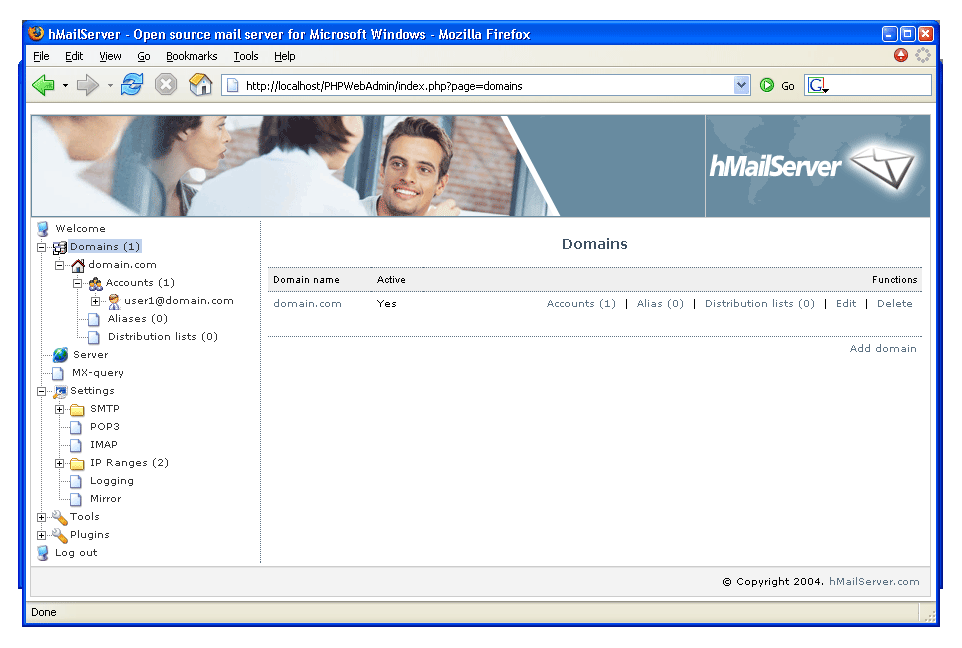Click into the Google search box
The image size is (962, 648).
(x=880, y=85)
